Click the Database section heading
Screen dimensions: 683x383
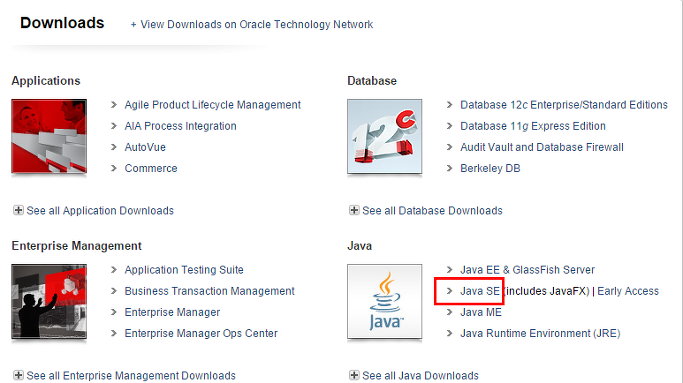click(372, 81)
